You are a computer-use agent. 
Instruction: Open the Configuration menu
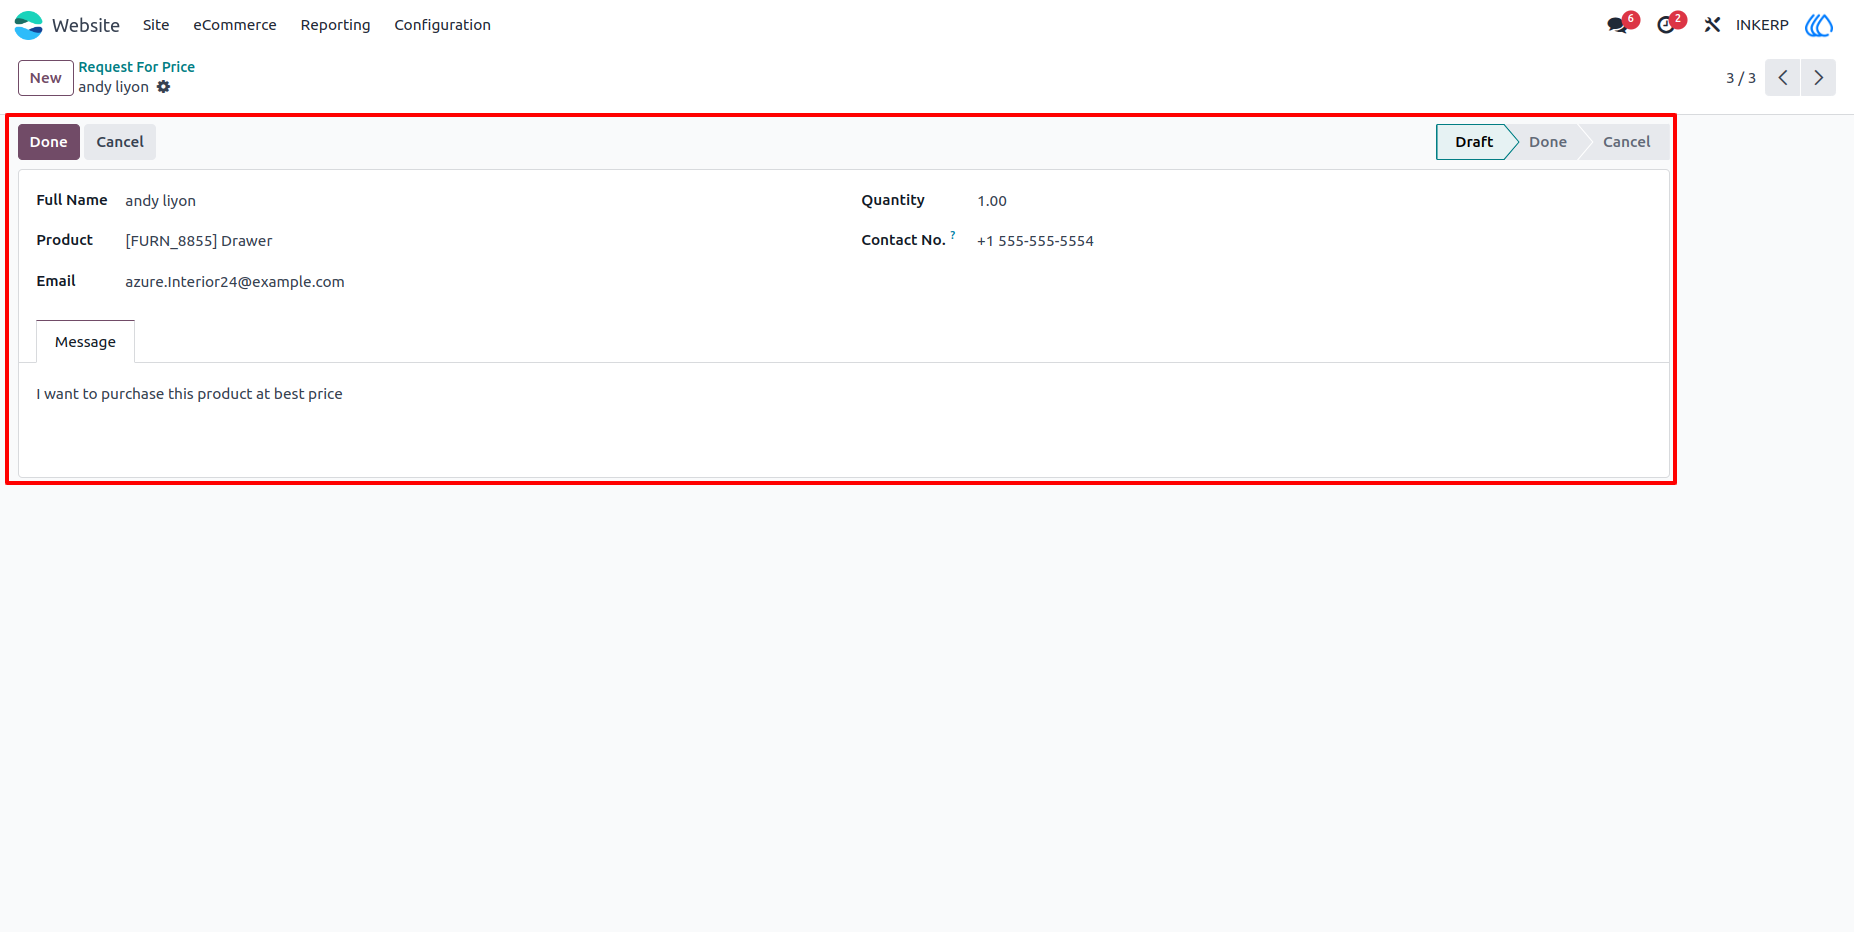(x=442, y=25)
